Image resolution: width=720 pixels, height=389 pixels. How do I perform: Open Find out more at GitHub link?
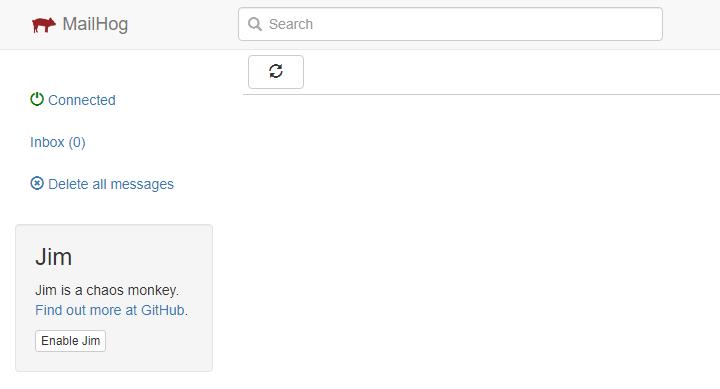110,310
